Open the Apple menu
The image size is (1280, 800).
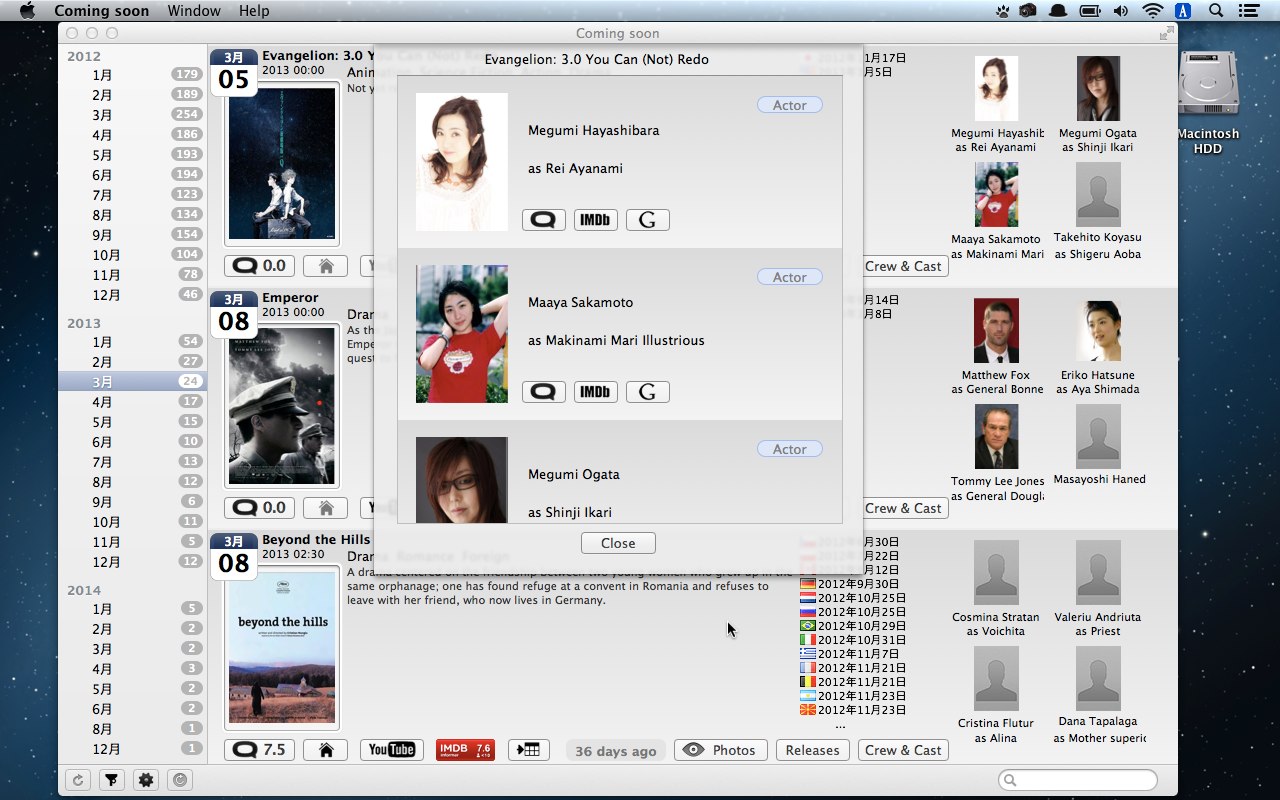point(27,11)
